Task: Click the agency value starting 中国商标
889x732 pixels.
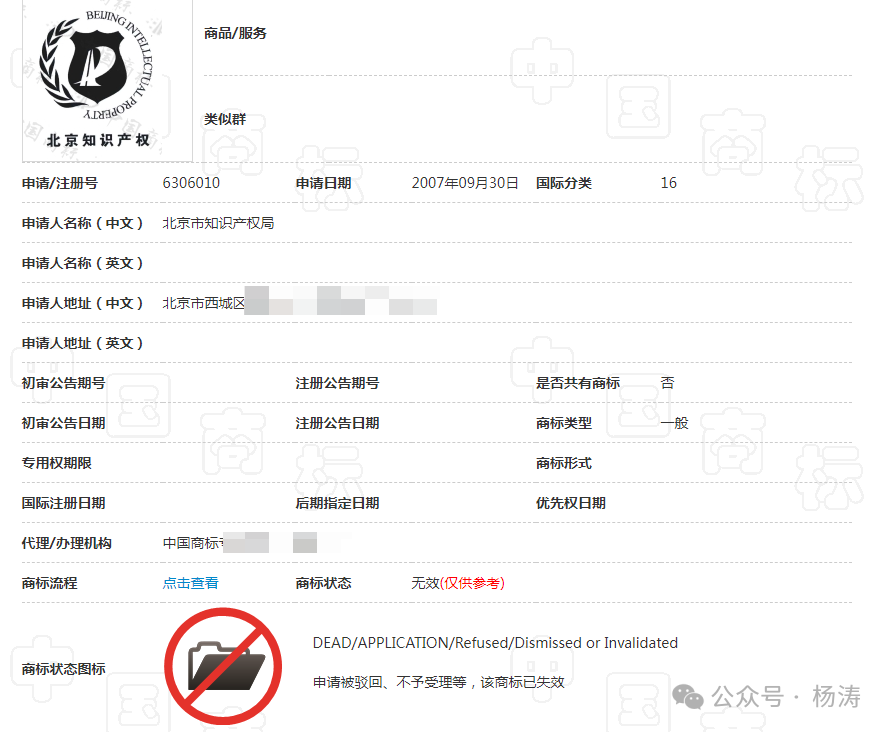Action: tap(193, 543)
